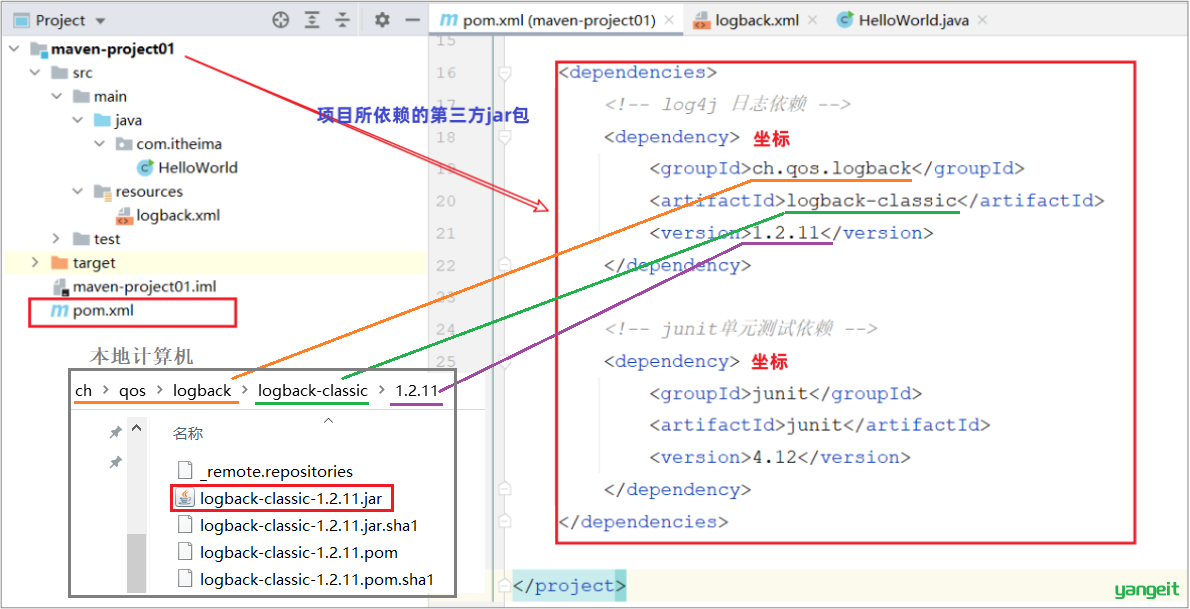Click the Collapse All icon in Project toolbar
The image size is (1190, 609).
343,21
